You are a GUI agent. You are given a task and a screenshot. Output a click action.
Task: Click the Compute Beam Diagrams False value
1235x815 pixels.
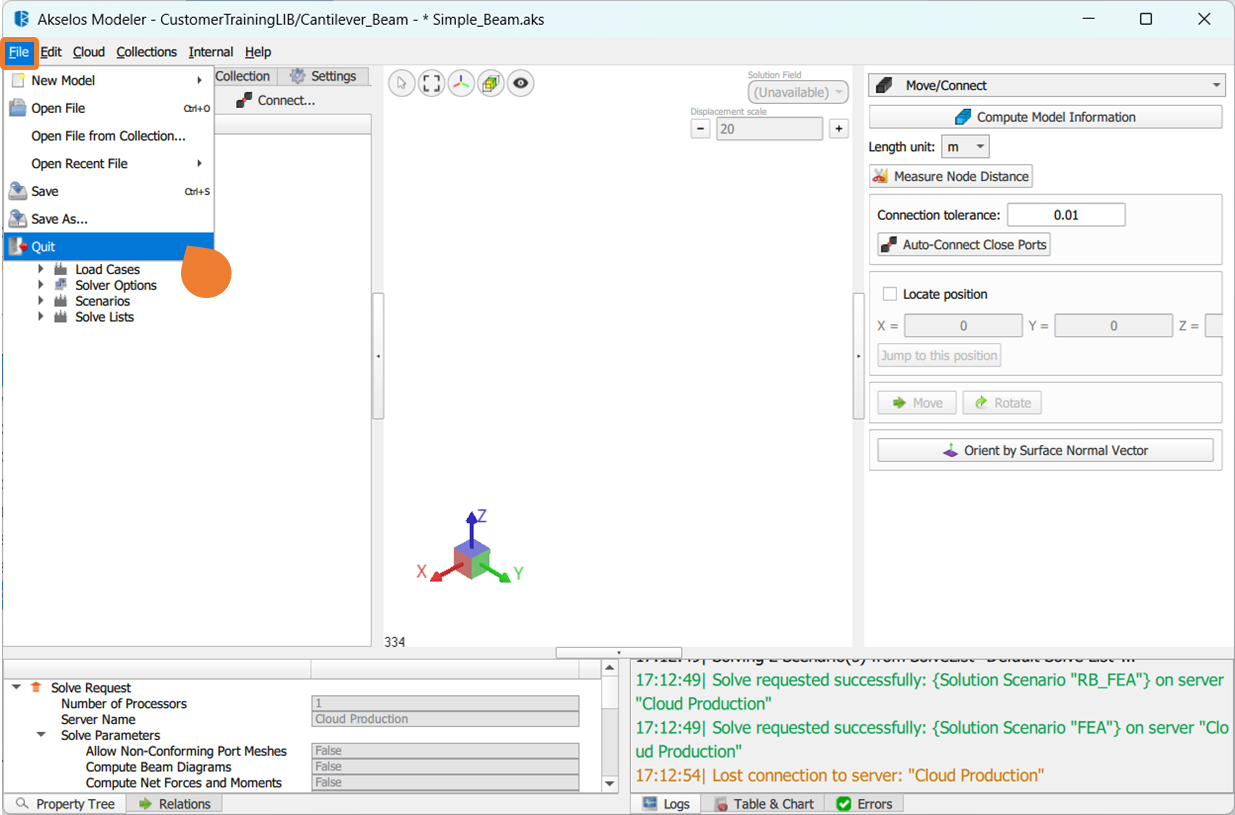pyautogui.click(x=445, y=767)
